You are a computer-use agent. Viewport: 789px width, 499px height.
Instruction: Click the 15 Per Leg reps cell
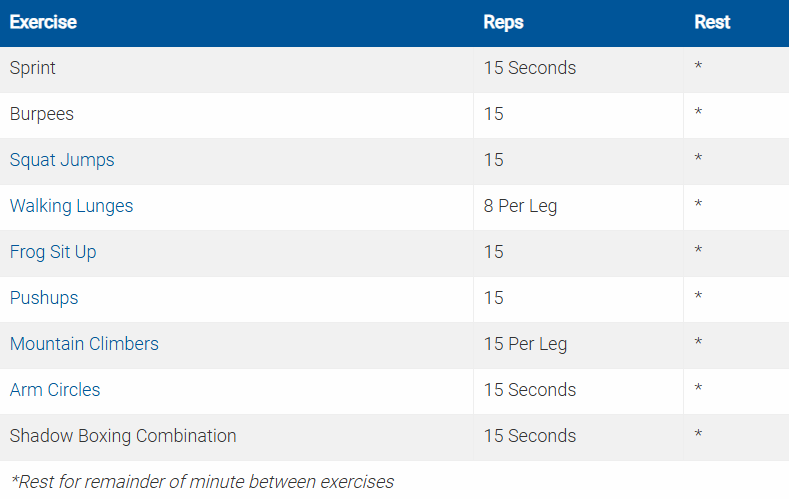(x=525, y=344)
